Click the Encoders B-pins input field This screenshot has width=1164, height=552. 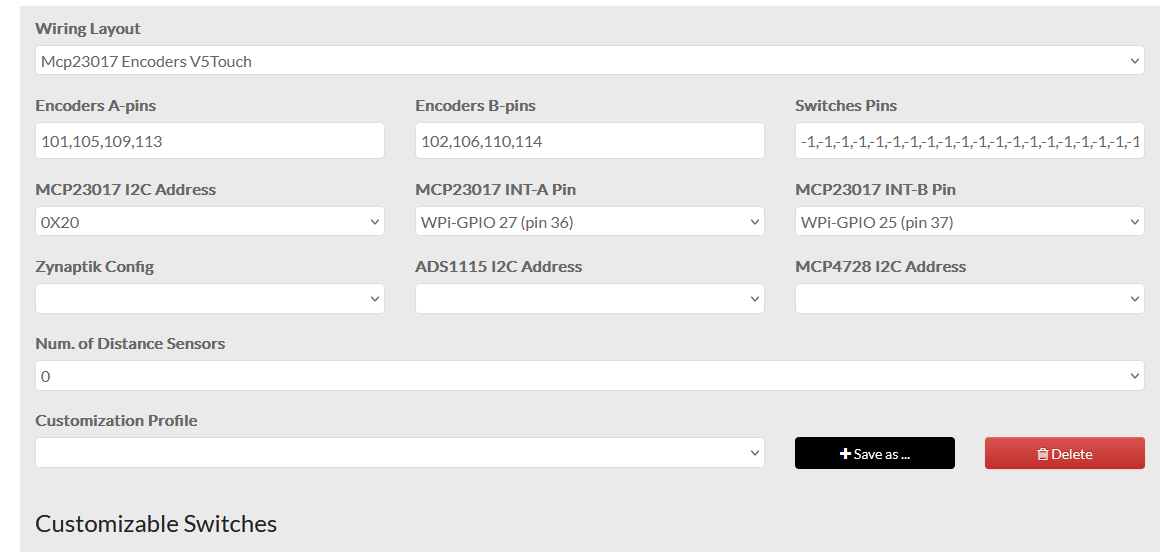589,141
